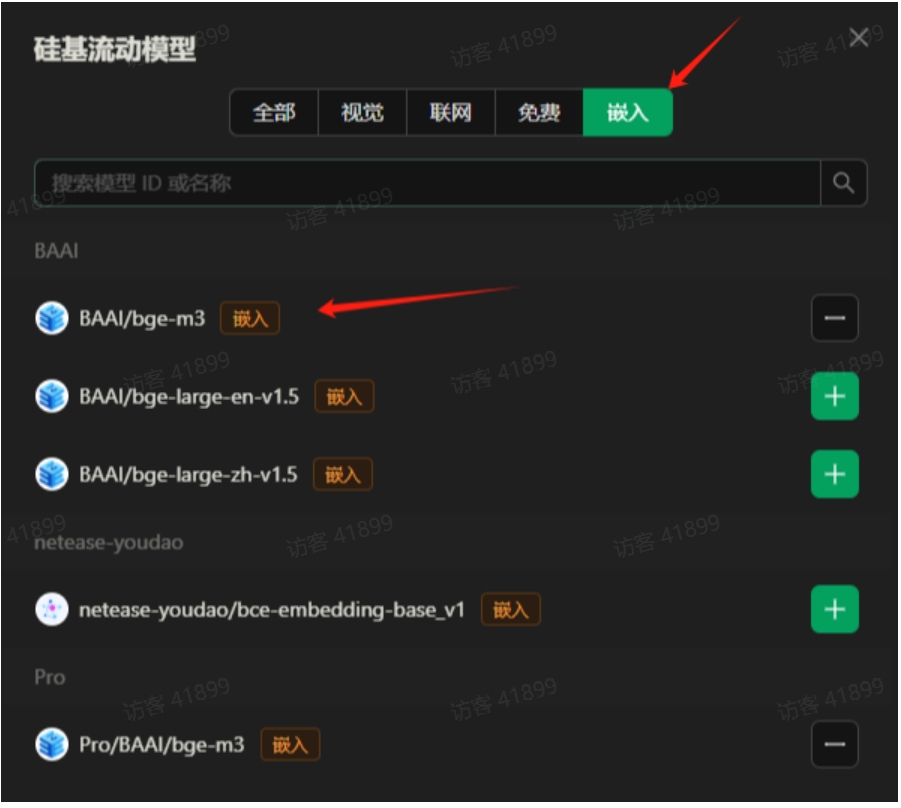The width and height of the screenshot is (901, 808).
Task: Click the 嵌入 tag beside bce-embedding-base_v1
Action: coord(510,609)
